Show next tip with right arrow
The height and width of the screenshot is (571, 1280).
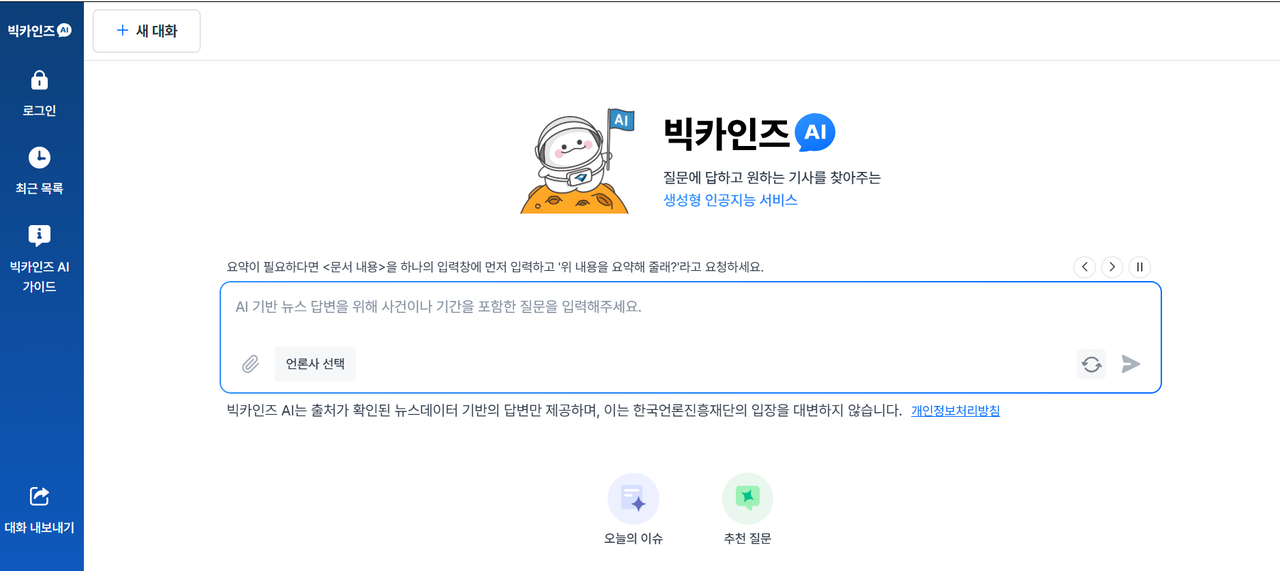click(1112, 267)
